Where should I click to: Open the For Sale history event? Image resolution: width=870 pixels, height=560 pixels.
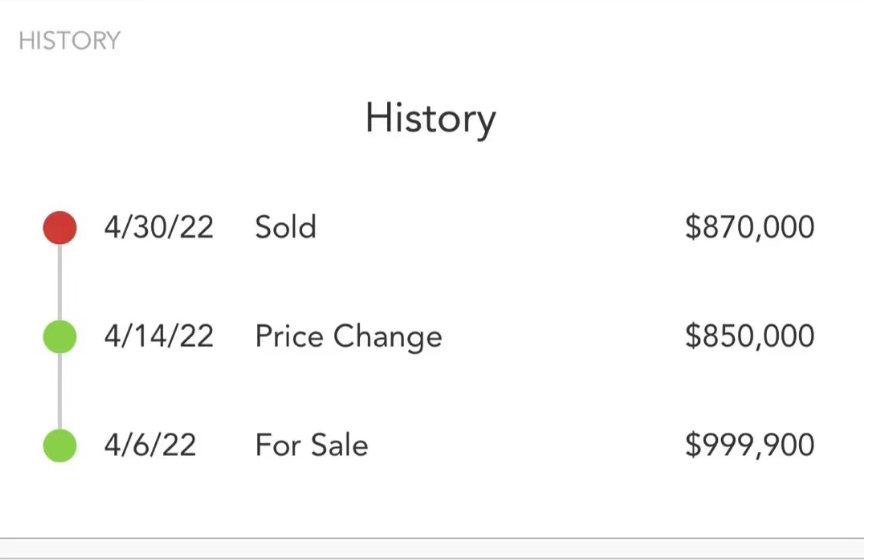point(311,445)
